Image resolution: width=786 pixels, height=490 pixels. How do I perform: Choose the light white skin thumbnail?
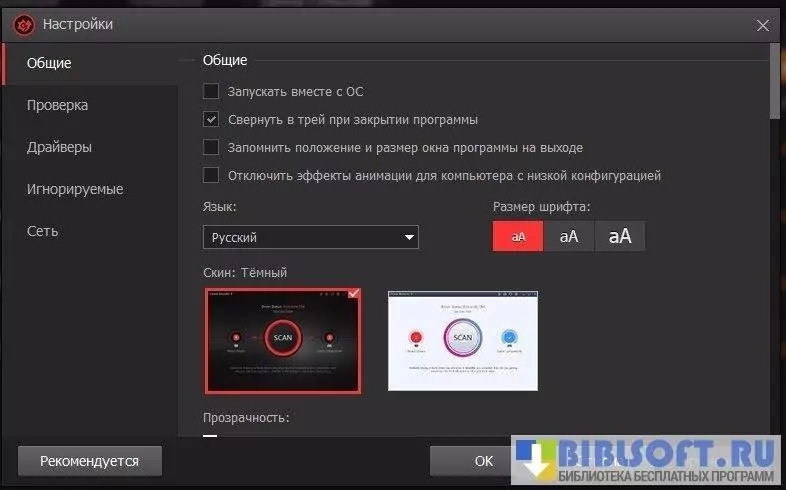click(x=462, y=340)
